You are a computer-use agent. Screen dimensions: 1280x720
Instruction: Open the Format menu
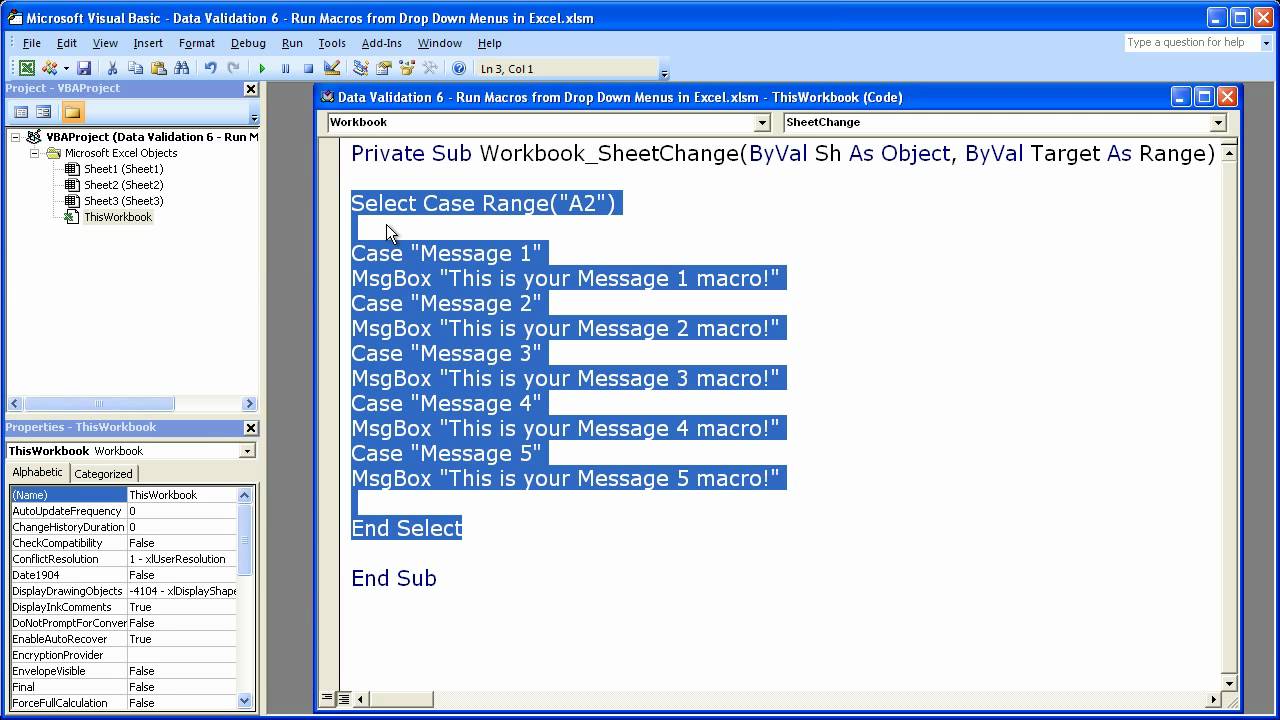pos(197,43)
